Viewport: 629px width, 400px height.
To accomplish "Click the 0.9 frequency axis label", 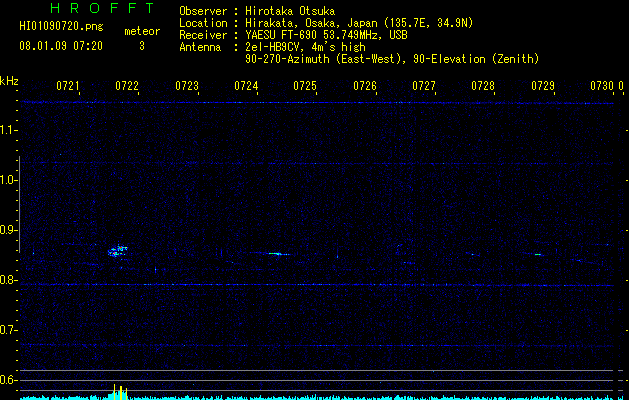I will coord(8,230).
